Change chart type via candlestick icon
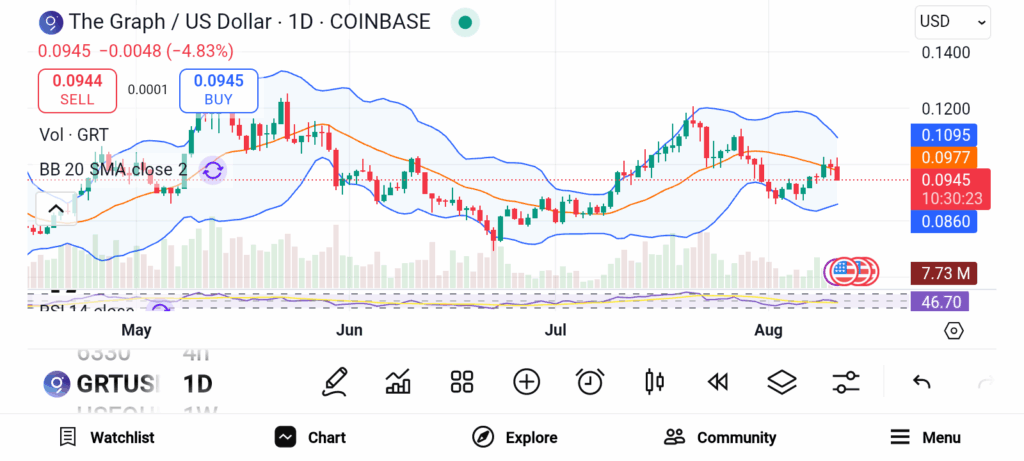This screenshot has height=461, width=1024. pyautogui.click(x=654, y=382)
